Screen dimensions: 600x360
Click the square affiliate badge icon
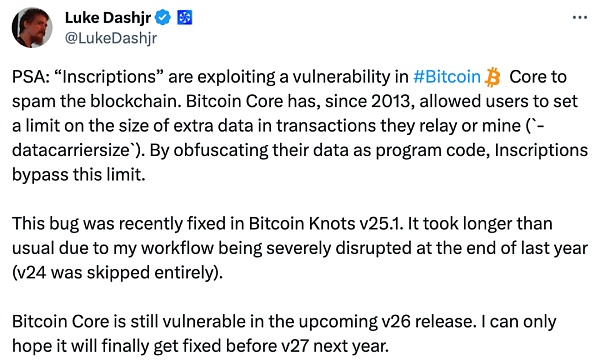[184, 18]
